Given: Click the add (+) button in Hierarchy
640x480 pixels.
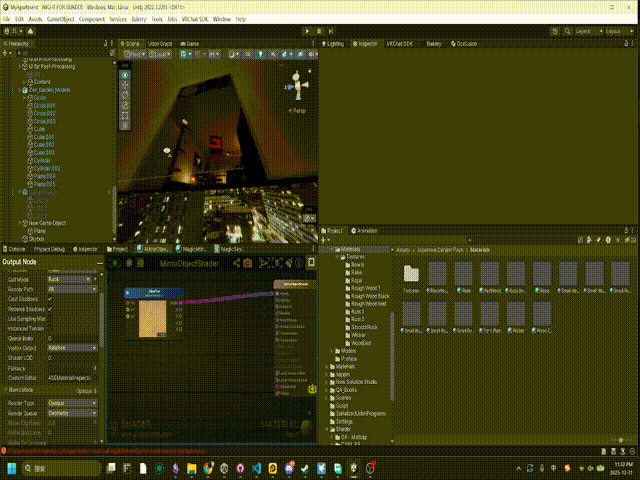Looking at the screenshot, I should [6, 54].
